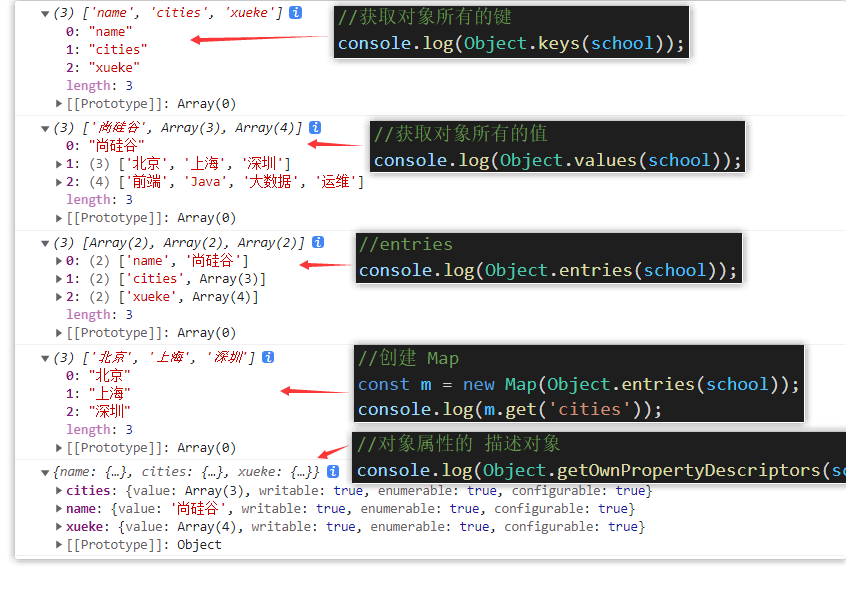This screenshot has height=601, width=846.
Task: Expand entry 2: (2) ['xueke', Array(4)]
Action: [59, 297]
